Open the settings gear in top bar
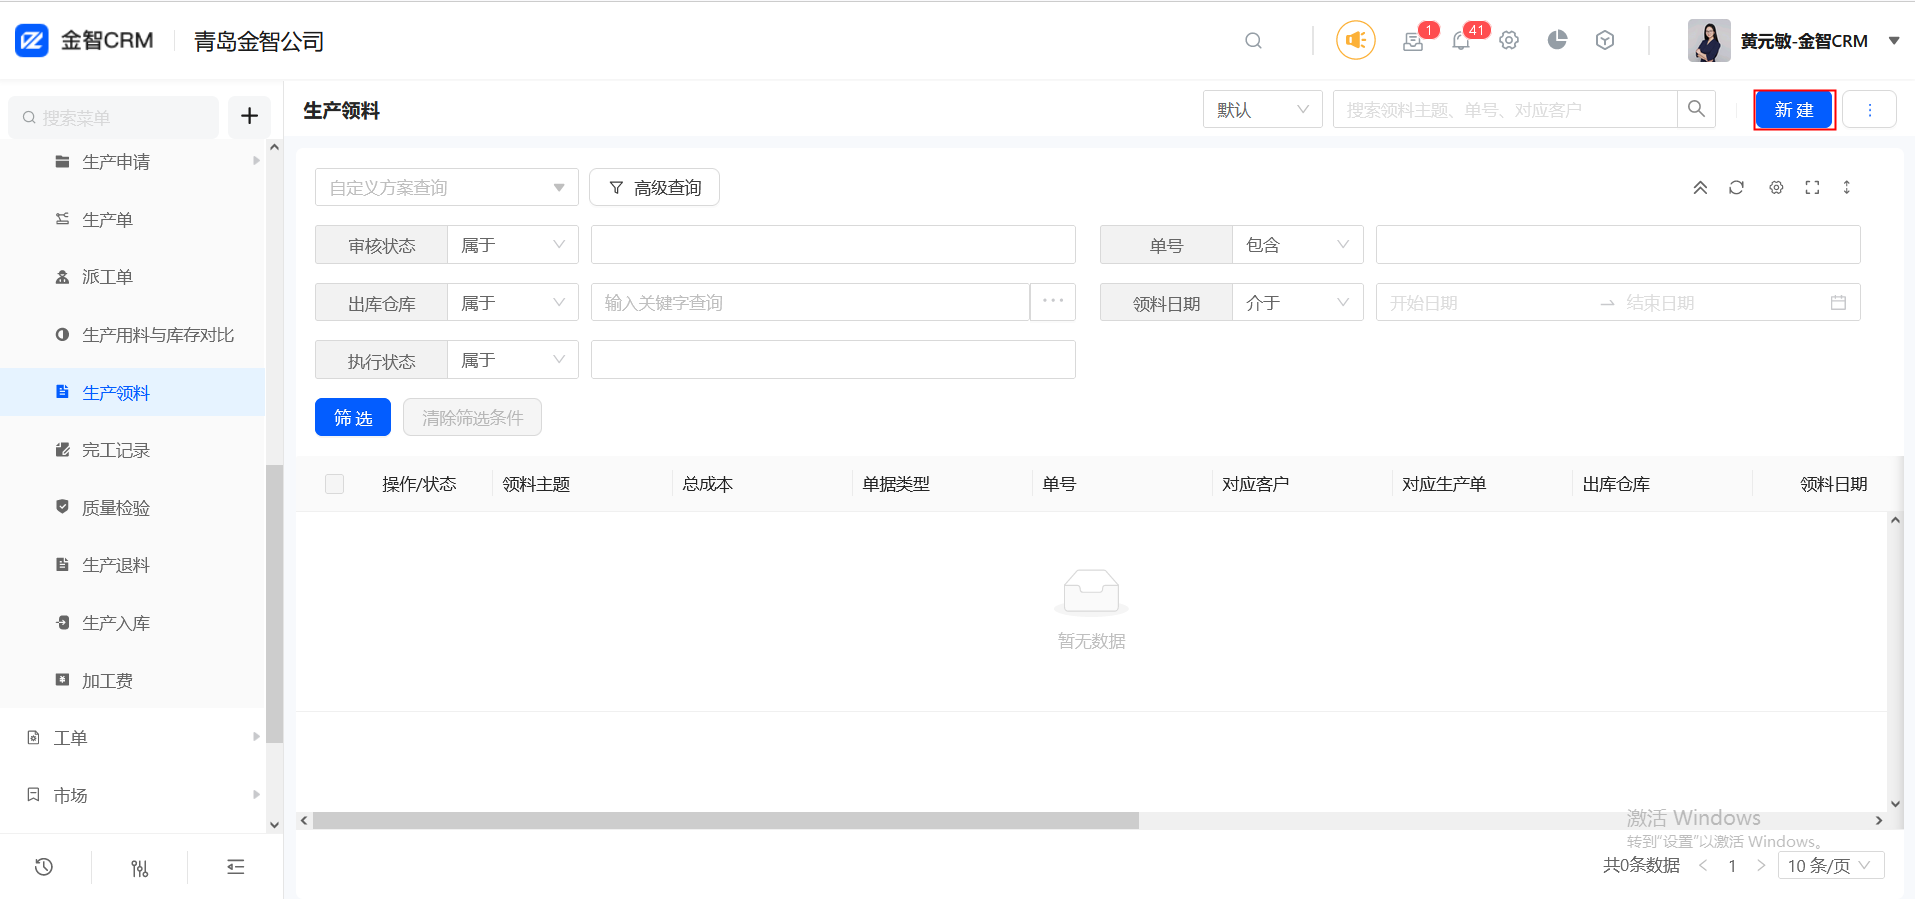 click(x=1509, y=41)
